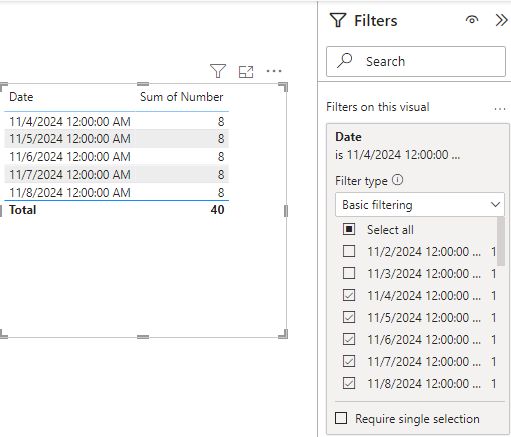Click the top-right corner handle of visual

tap(283, 87)
